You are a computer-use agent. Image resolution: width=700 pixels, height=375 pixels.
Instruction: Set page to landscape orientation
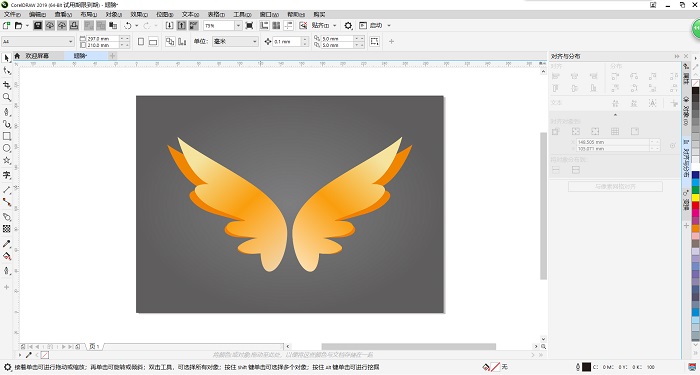(x=153, y=42)
